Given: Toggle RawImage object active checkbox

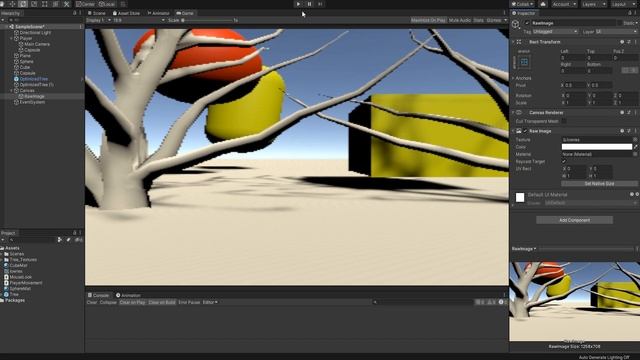Looking at the screenshot, I should (x=527, y=23).
